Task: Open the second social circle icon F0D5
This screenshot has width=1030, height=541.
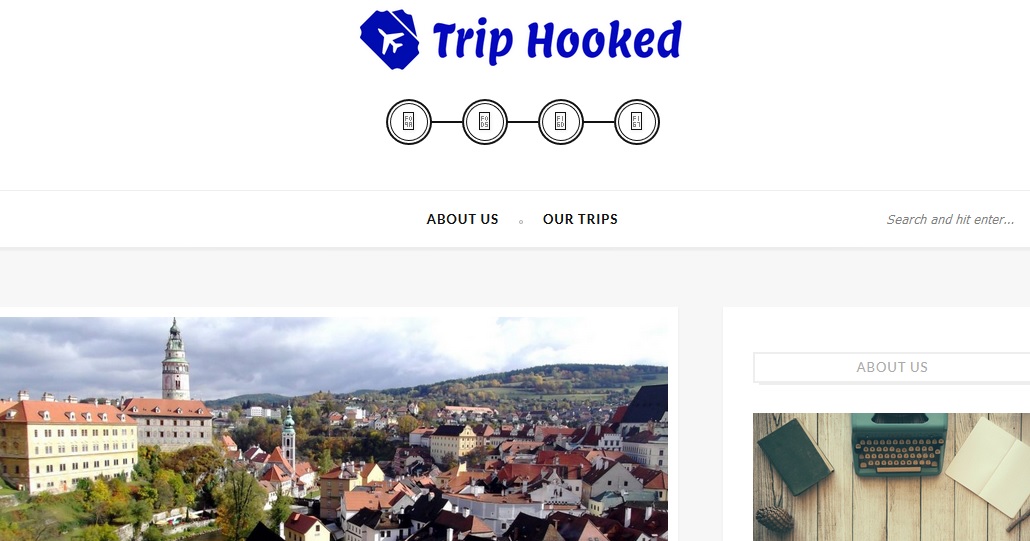Action: (x=485, y=122)
